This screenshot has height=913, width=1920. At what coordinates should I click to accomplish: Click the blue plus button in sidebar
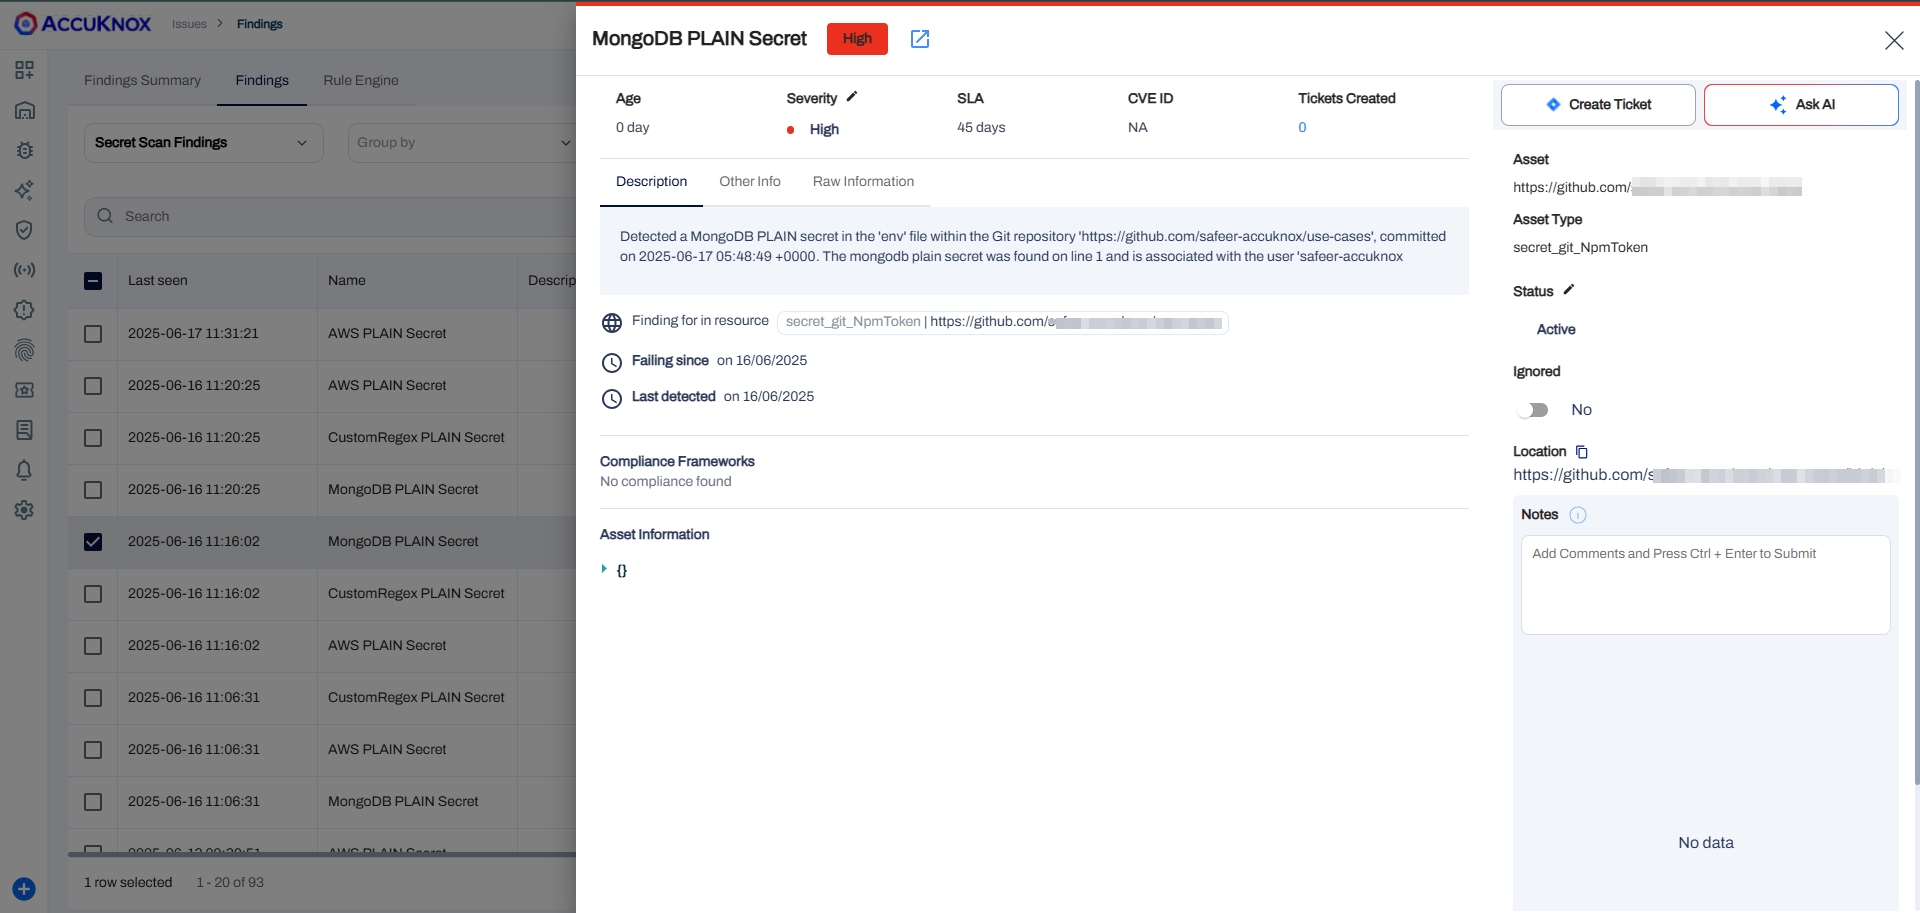click(x=24, y=889)
